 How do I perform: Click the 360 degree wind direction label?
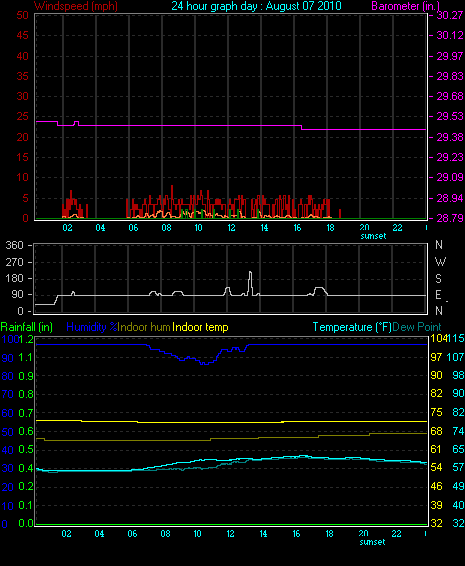click(x=14, y=245)
